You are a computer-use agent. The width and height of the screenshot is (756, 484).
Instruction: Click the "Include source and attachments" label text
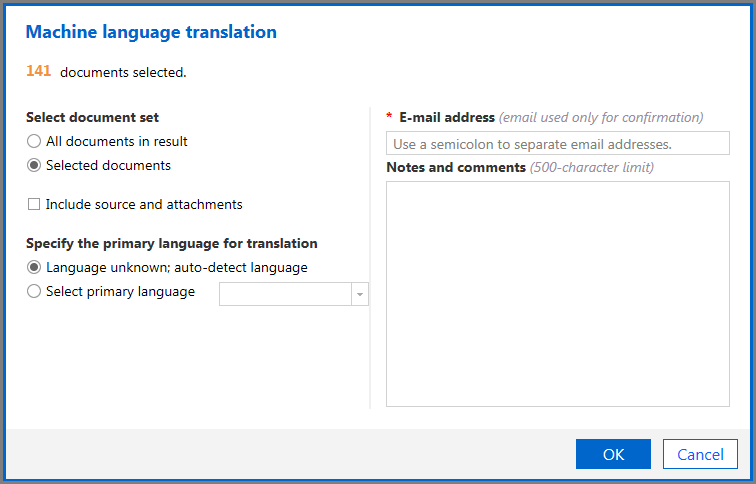[144, 204]
